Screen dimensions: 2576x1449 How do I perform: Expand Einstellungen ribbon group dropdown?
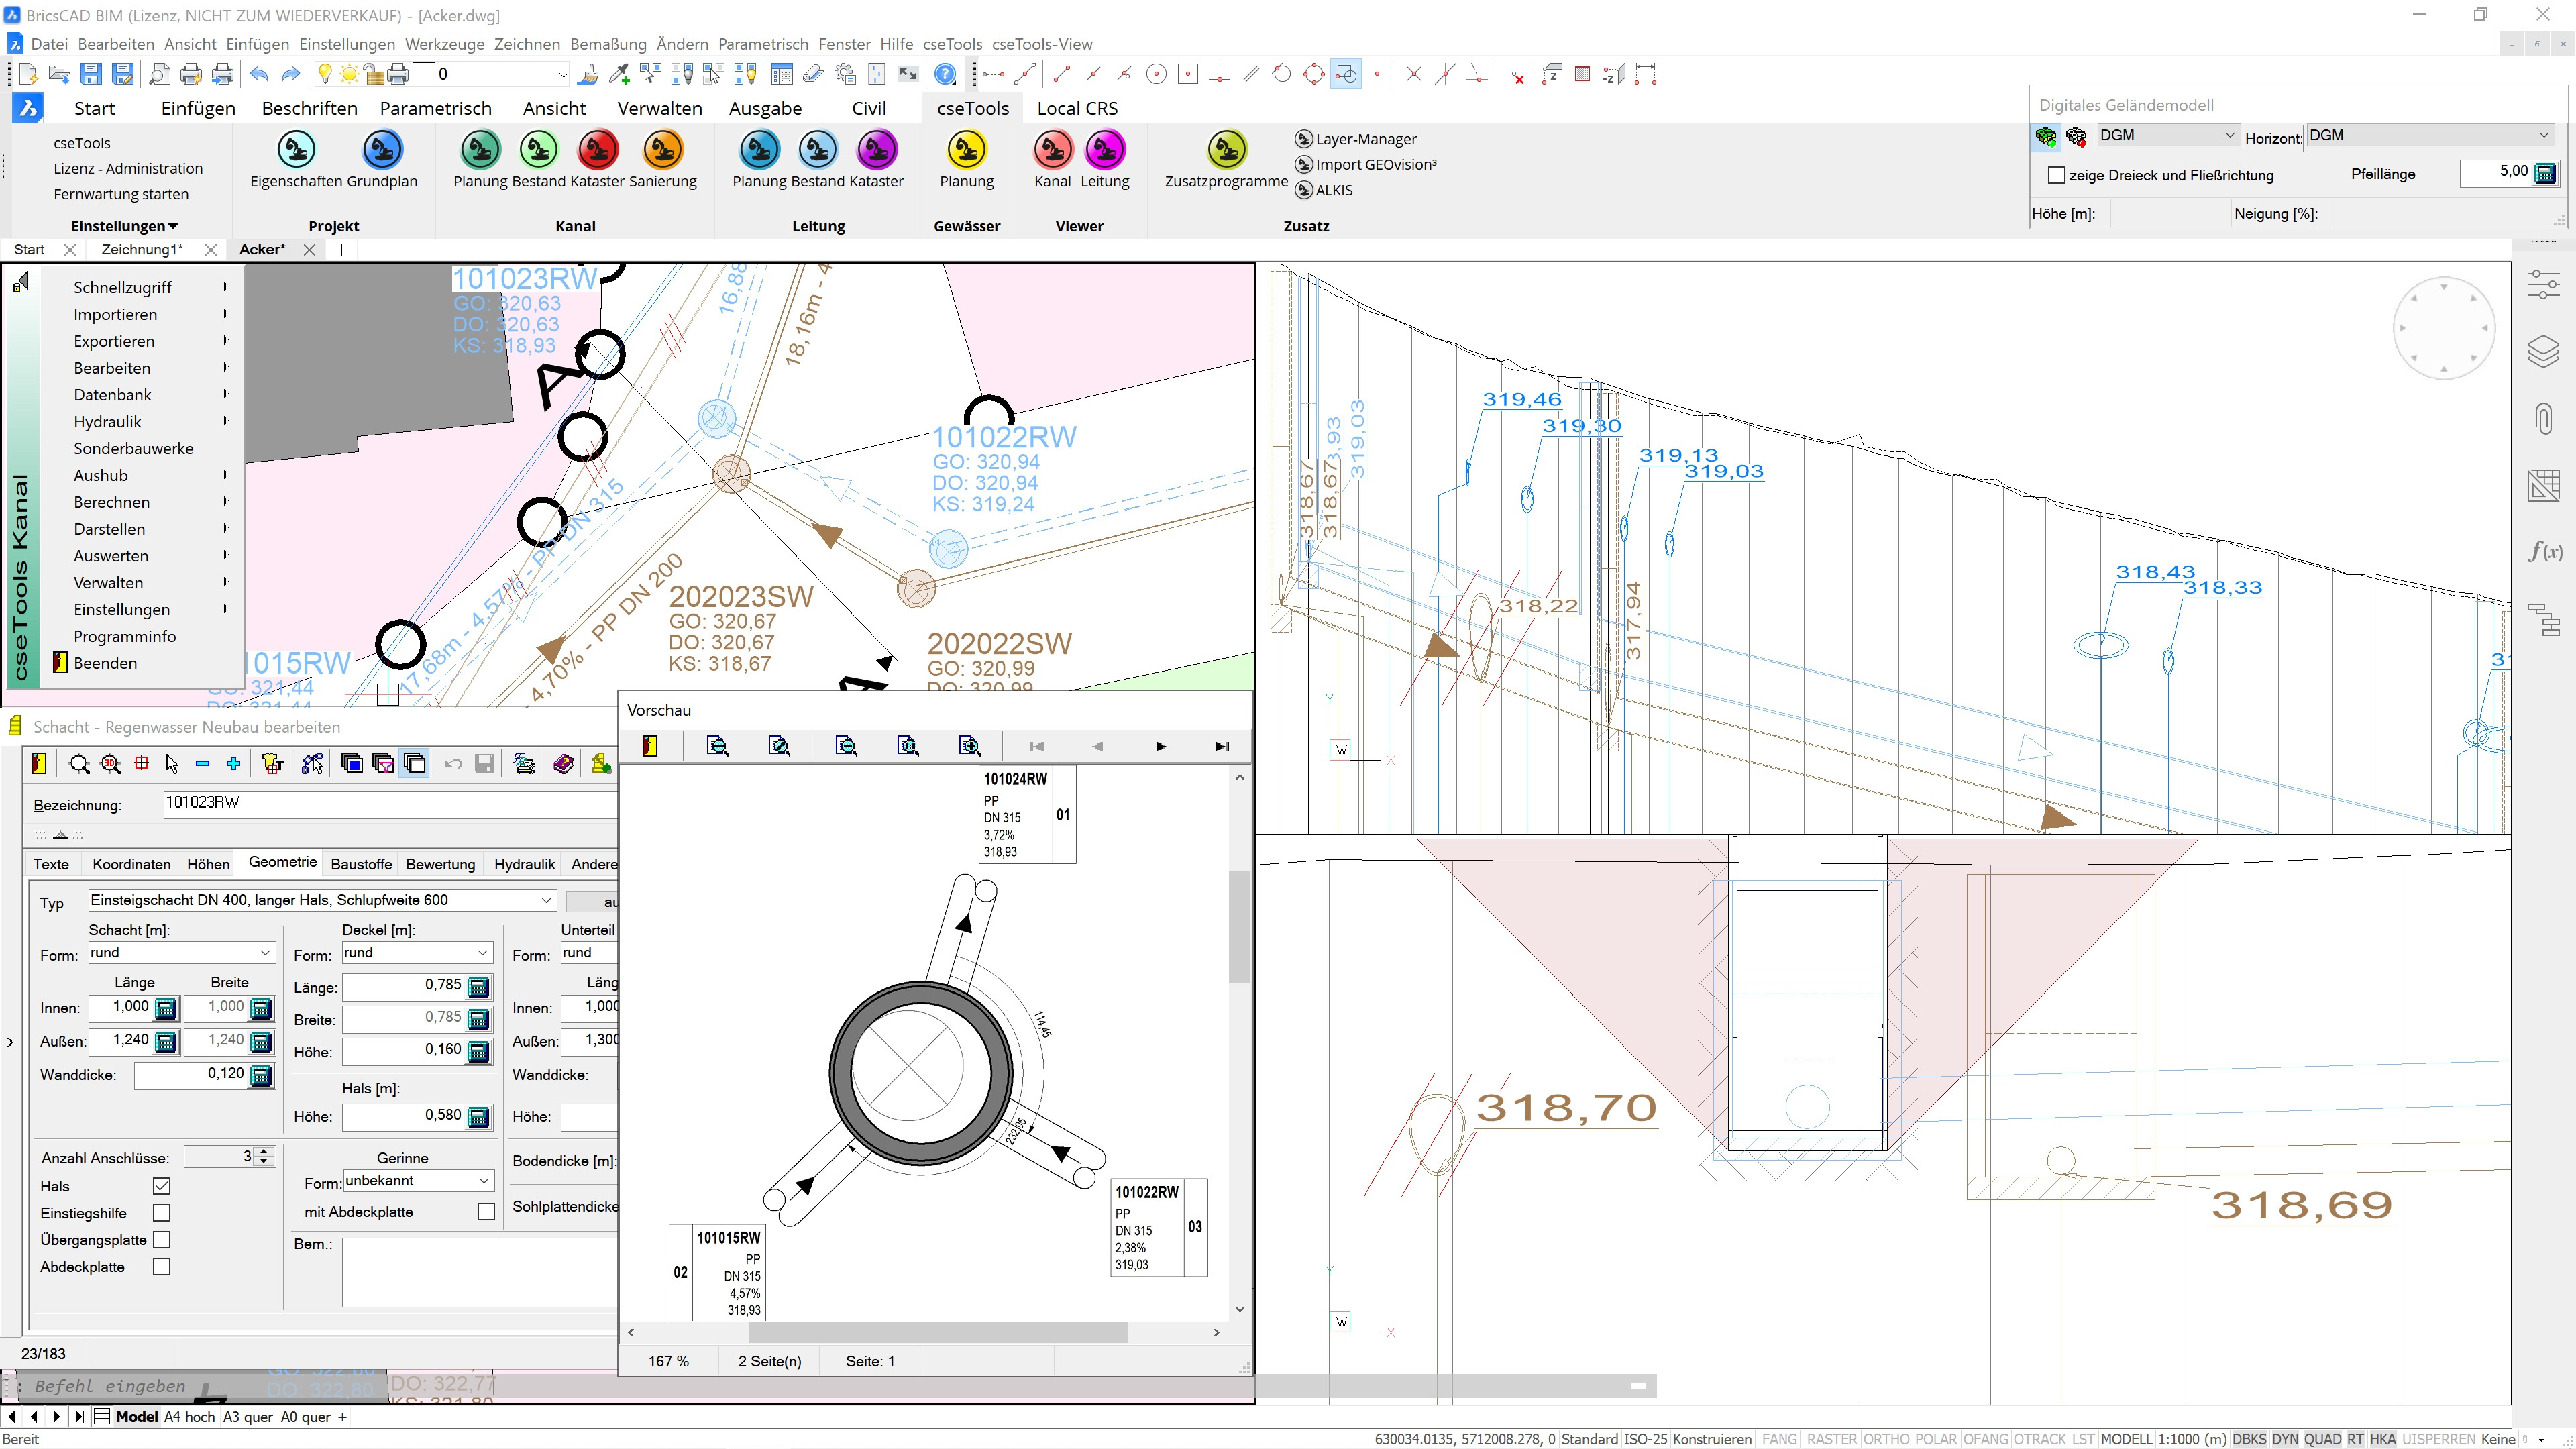click(x=125, y=226)
